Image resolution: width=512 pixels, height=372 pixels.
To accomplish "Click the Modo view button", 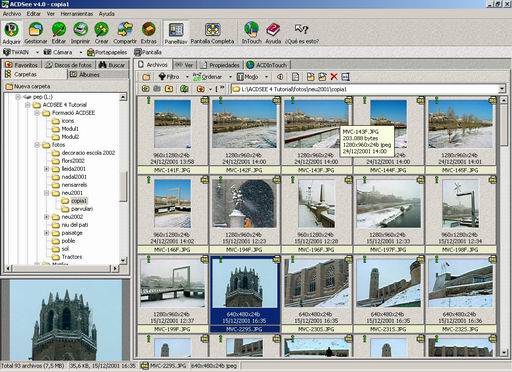I will click(248, 77).
